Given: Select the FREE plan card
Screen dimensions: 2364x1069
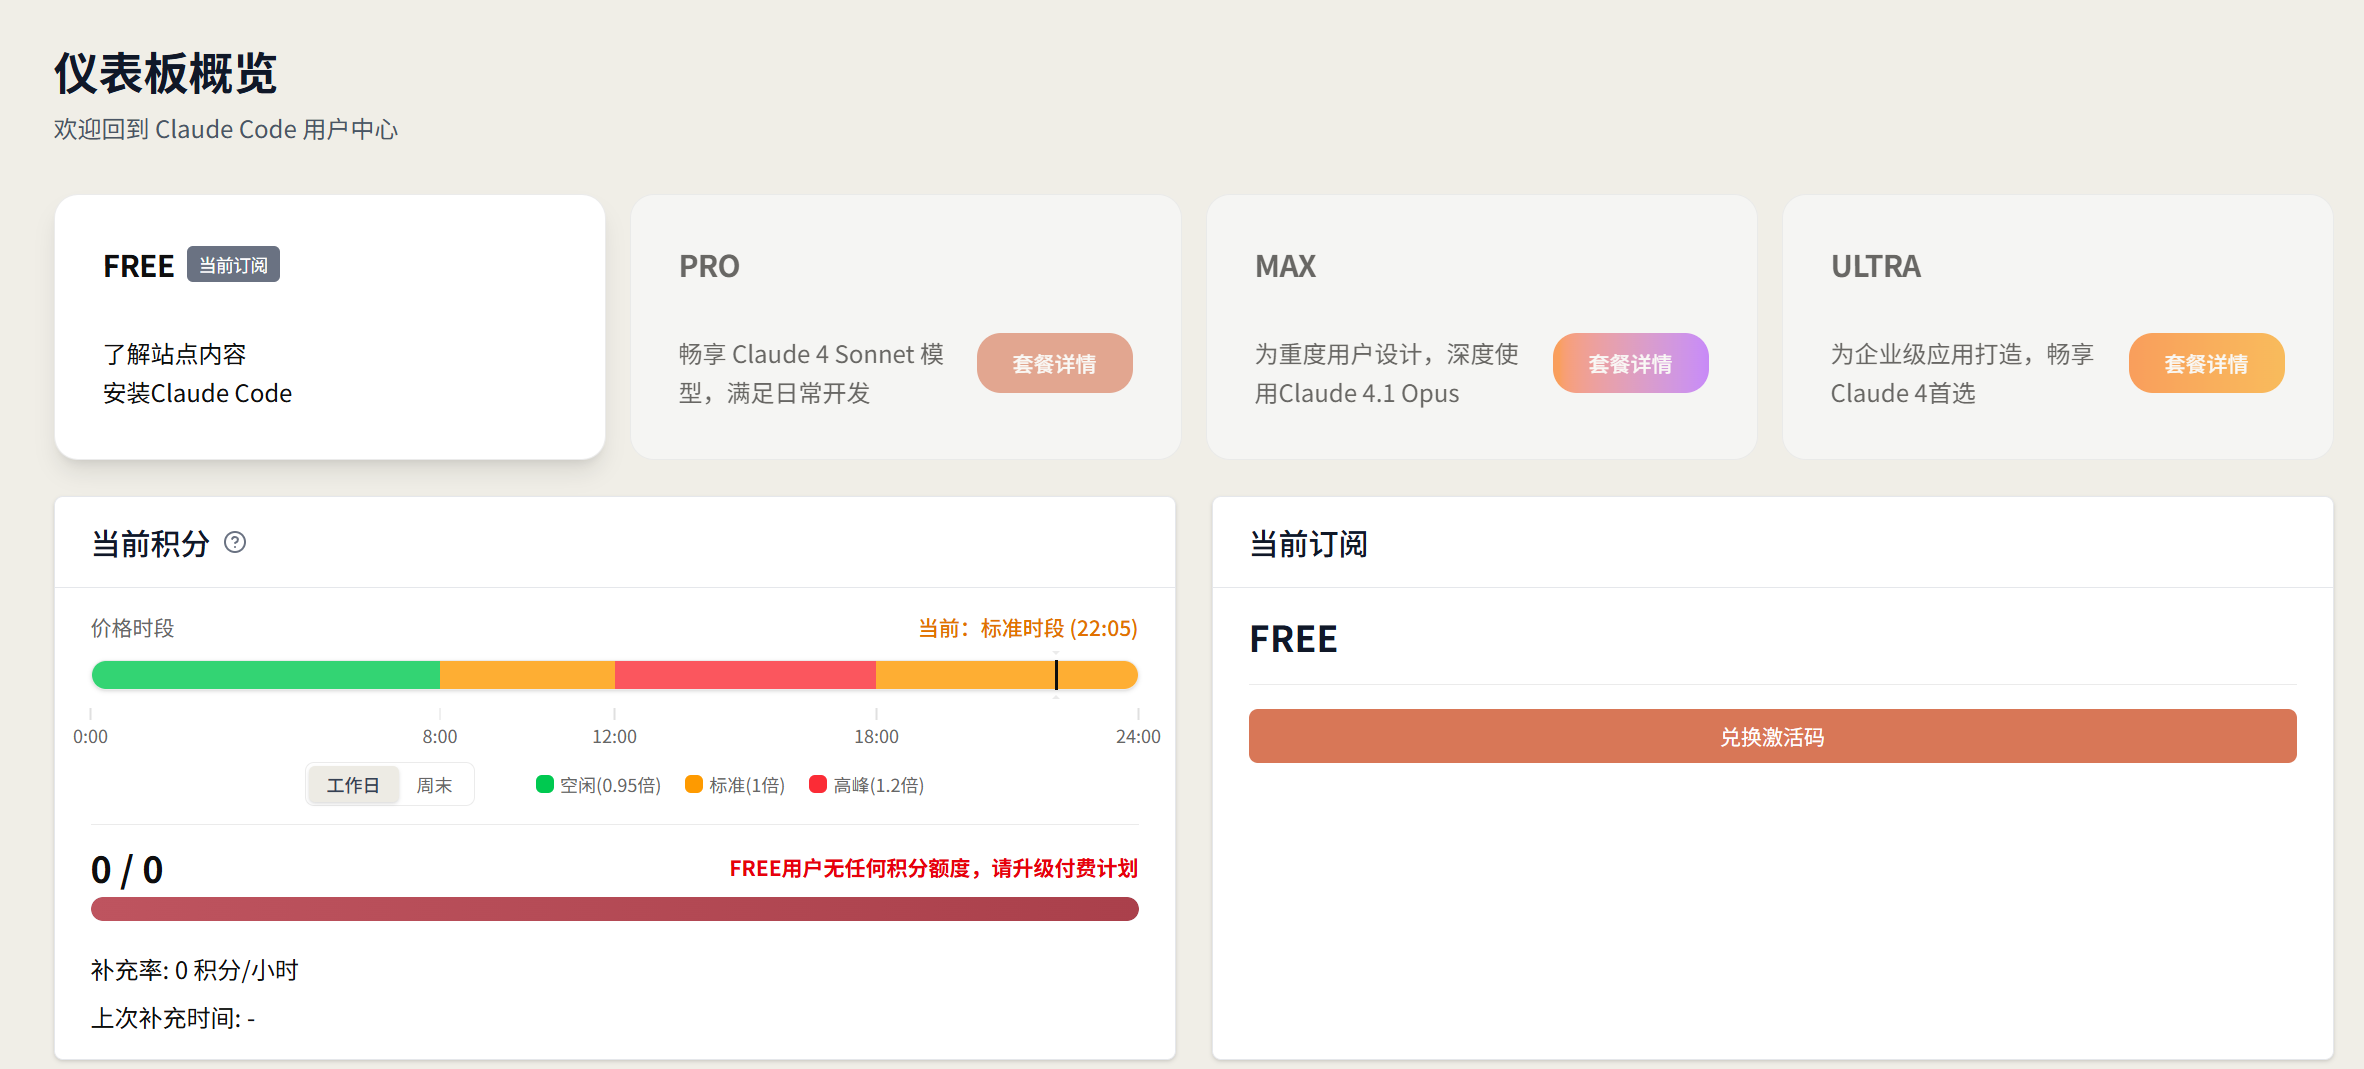Looking at the screenshot, I should [x=330, y=327].
